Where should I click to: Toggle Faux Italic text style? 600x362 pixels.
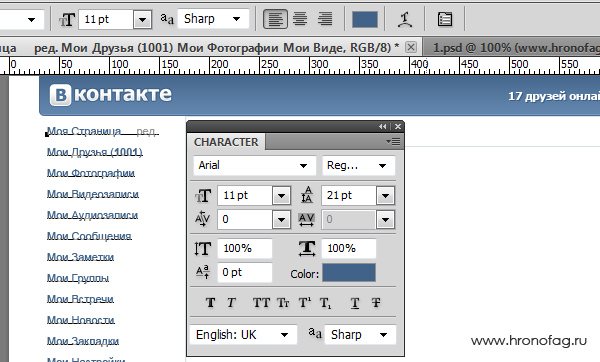click(x=231, y=303)
